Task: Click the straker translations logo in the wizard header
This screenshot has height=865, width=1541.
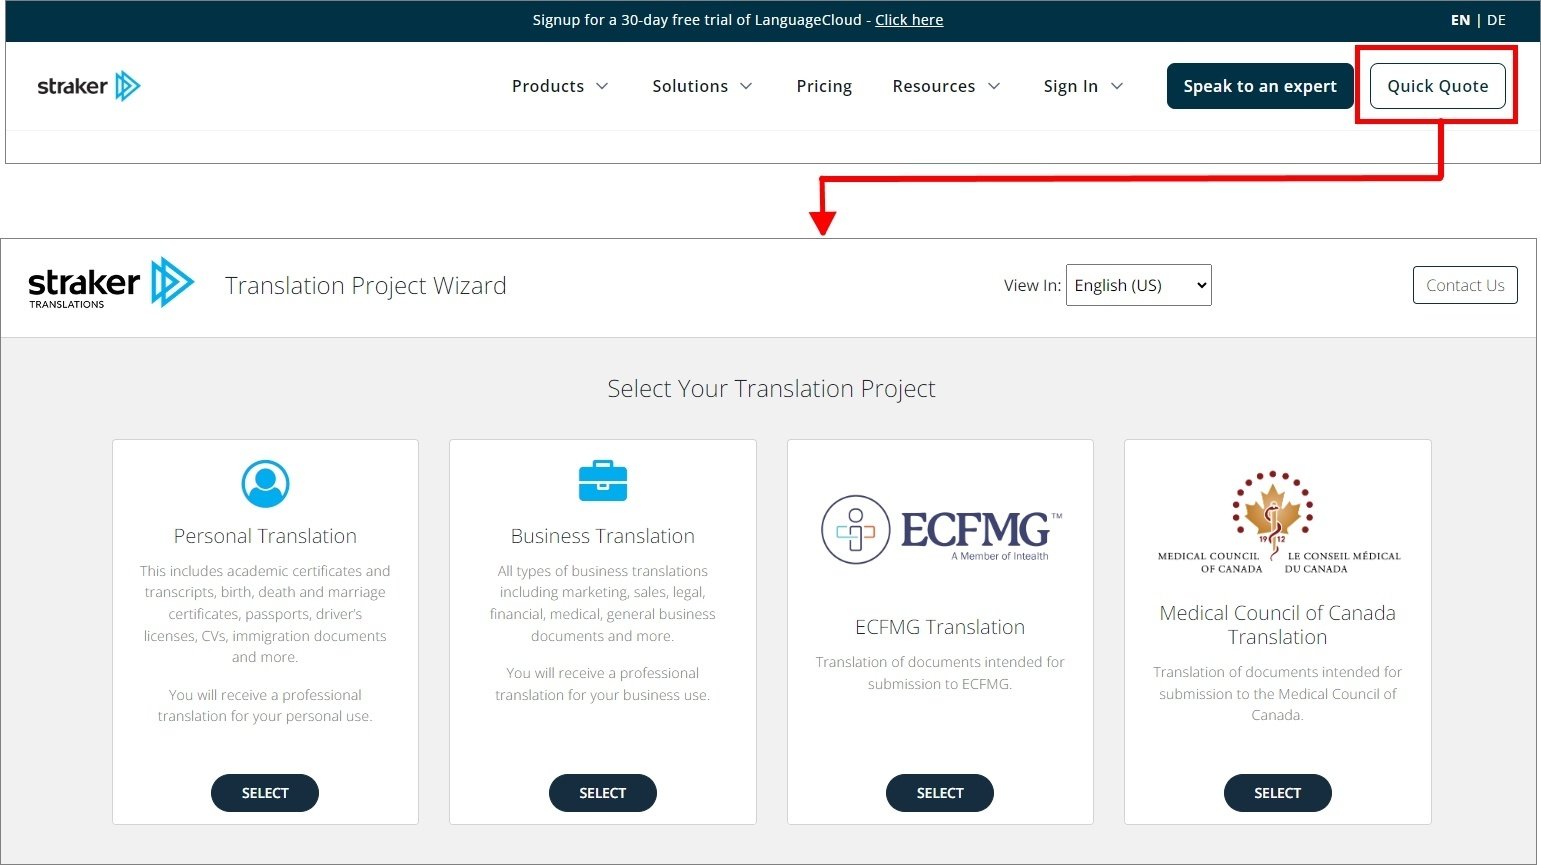Action: click(x=110, y=284)
